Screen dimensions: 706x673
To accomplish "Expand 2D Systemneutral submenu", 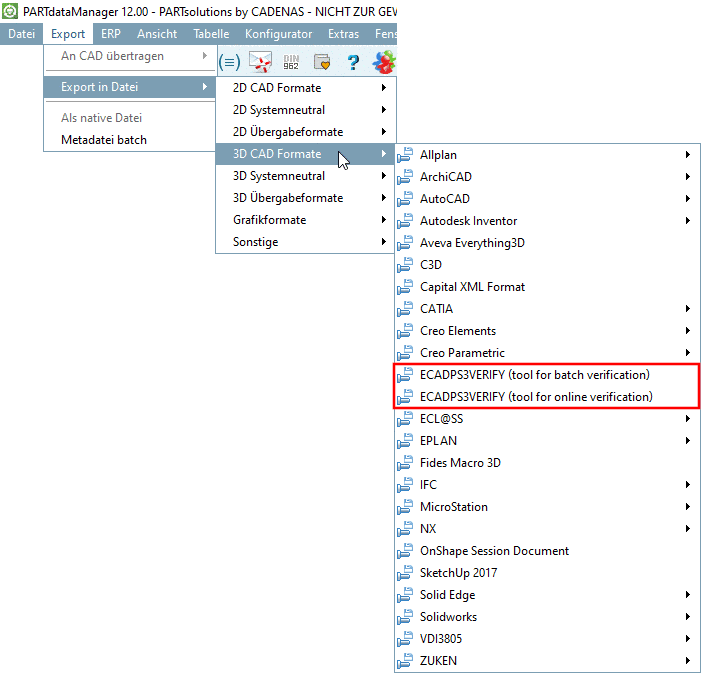I will coord(306,110).
